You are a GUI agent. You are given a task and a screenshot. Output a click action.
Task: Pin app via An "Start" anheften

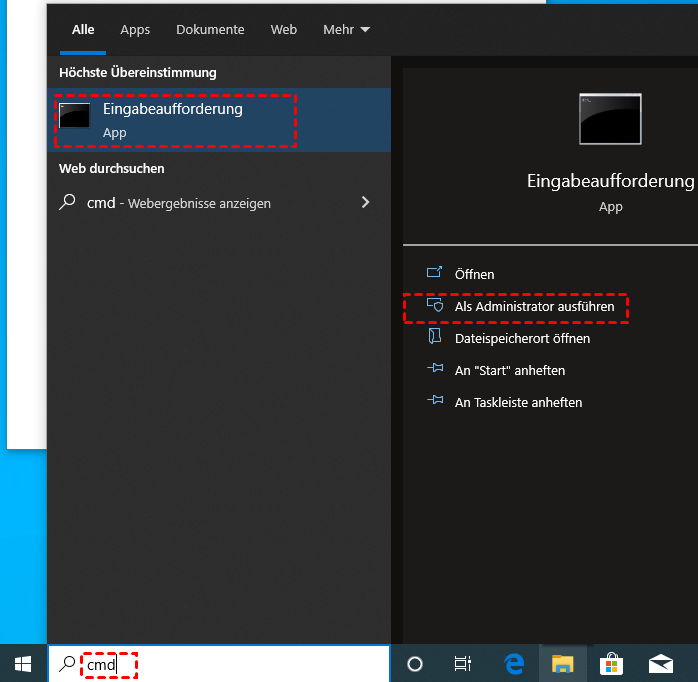point(509,371)
